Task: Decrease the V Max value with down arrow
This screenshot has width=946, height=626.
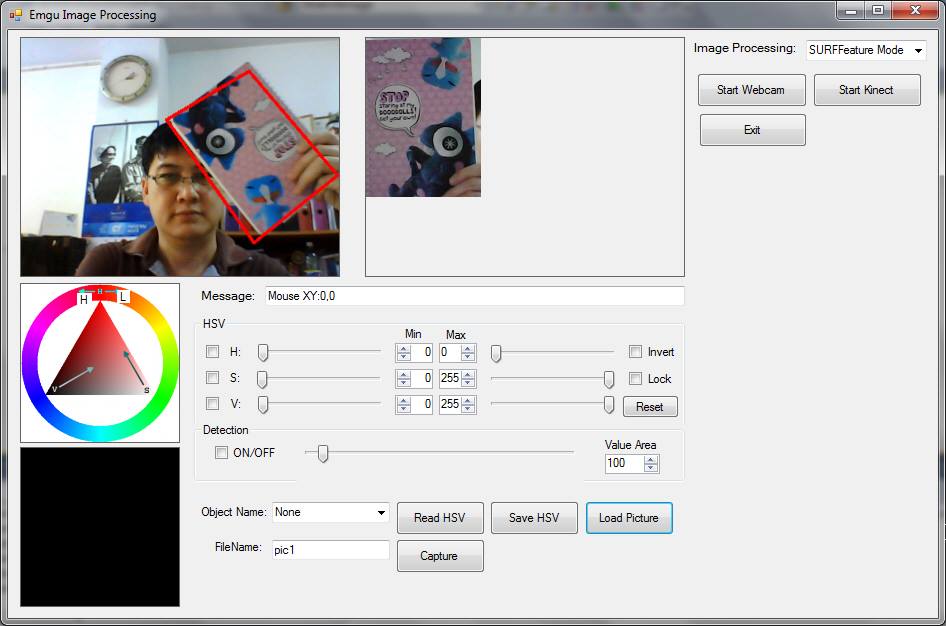Action: pyautogui.click(x=468, y=408)
